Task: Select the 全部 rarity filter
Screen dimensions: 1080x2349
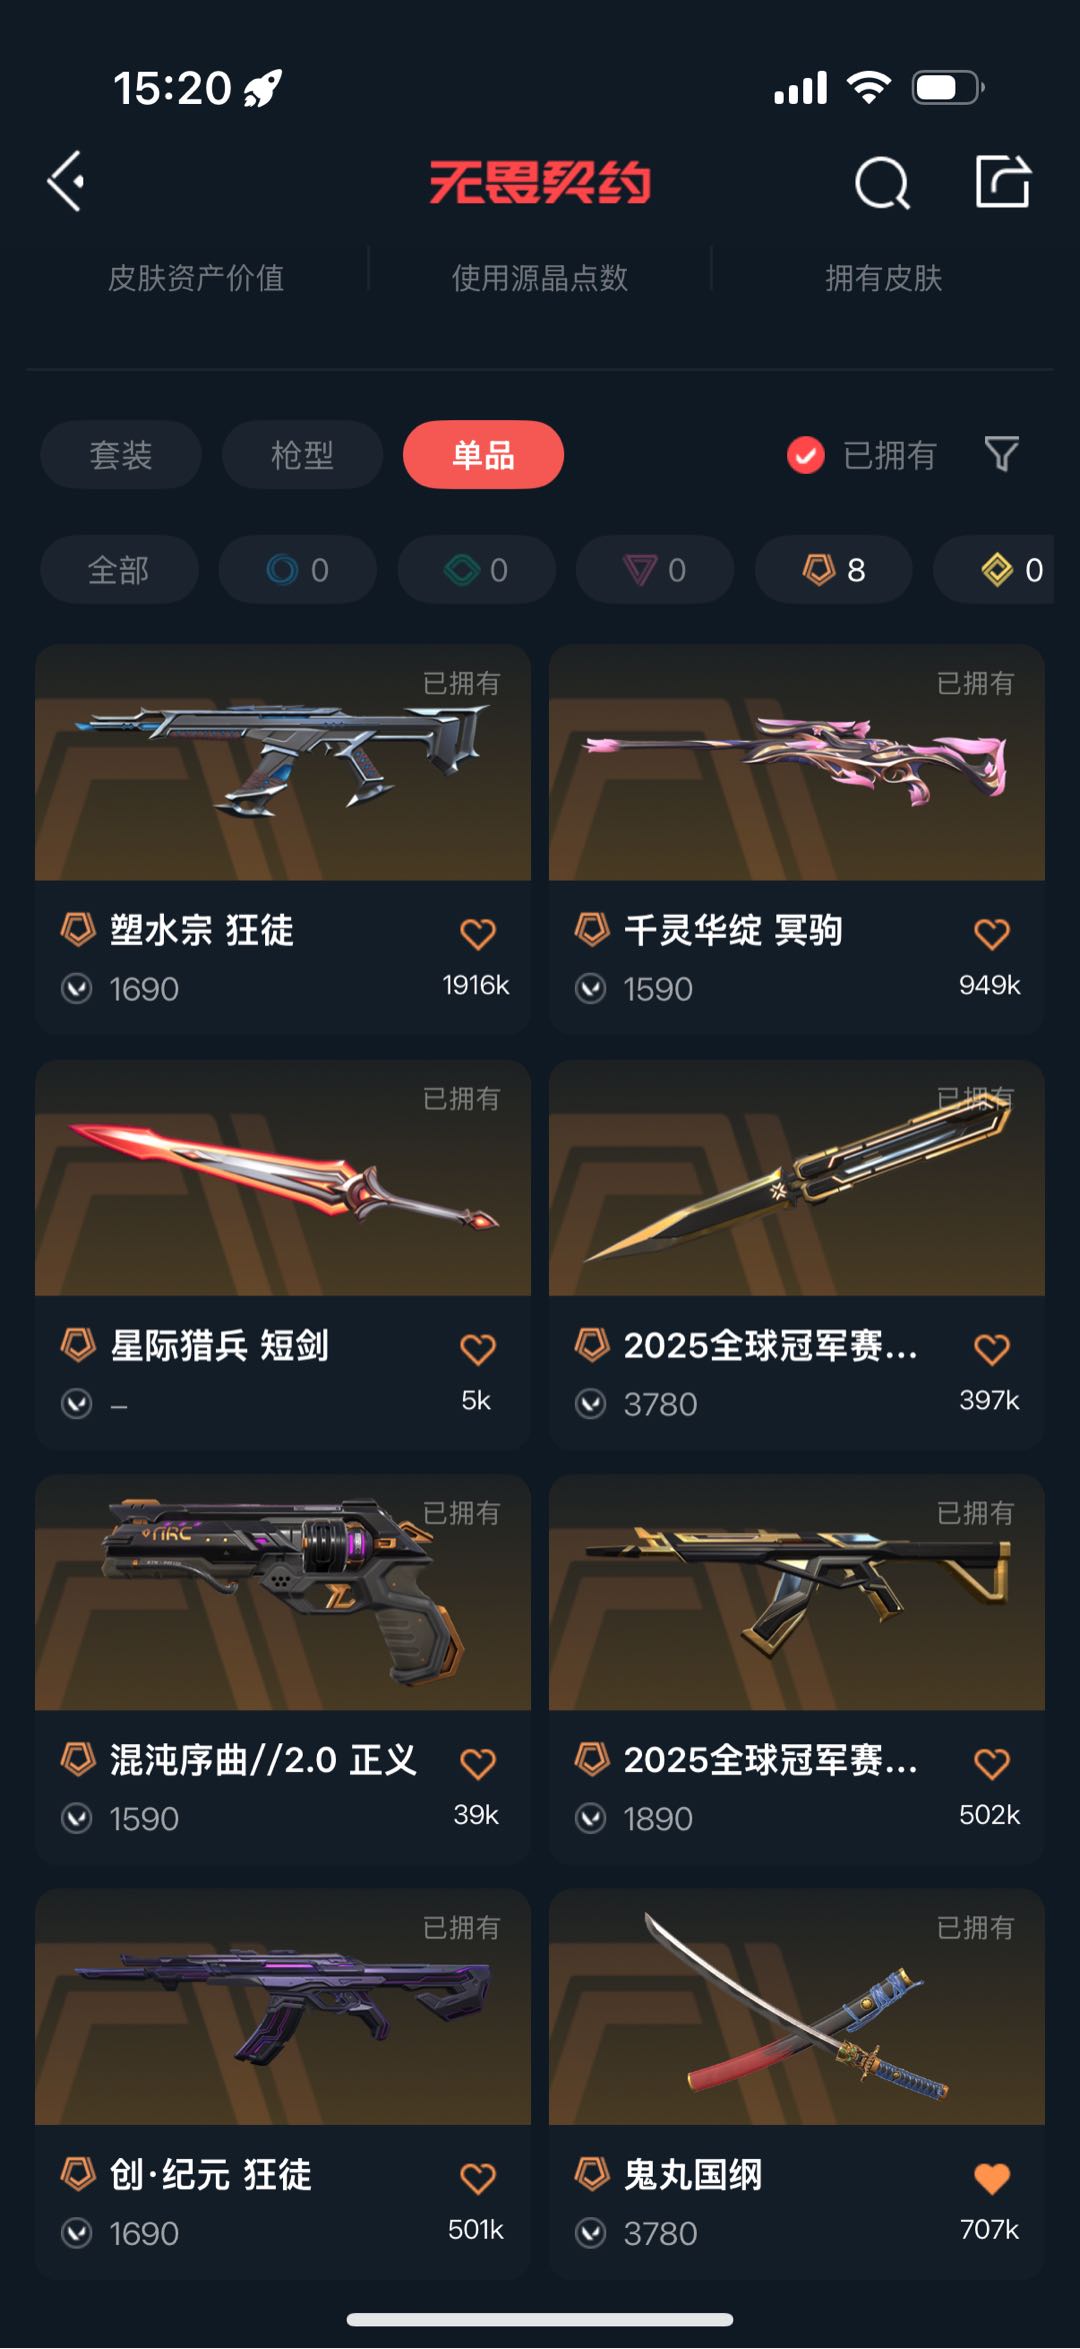Action: coord(119,570)
